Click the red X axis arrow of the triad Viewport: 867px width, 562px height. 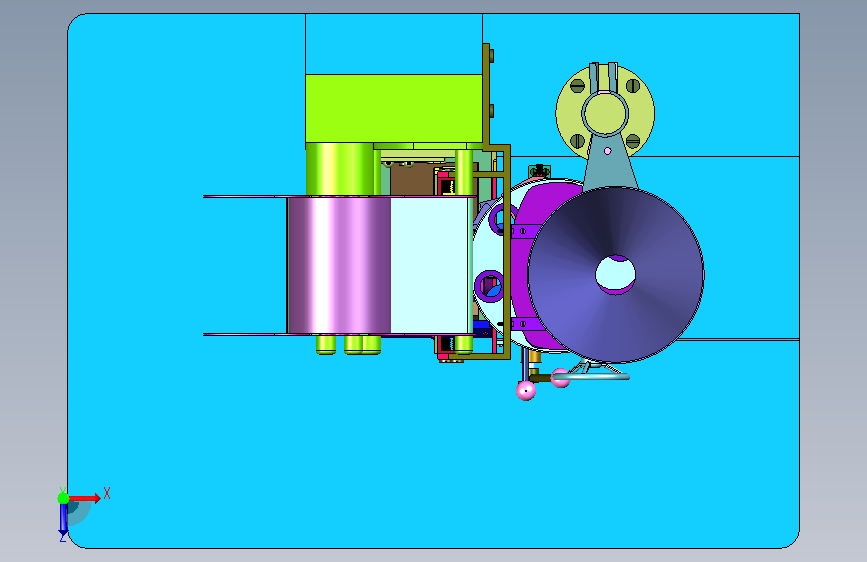[85, 498]
